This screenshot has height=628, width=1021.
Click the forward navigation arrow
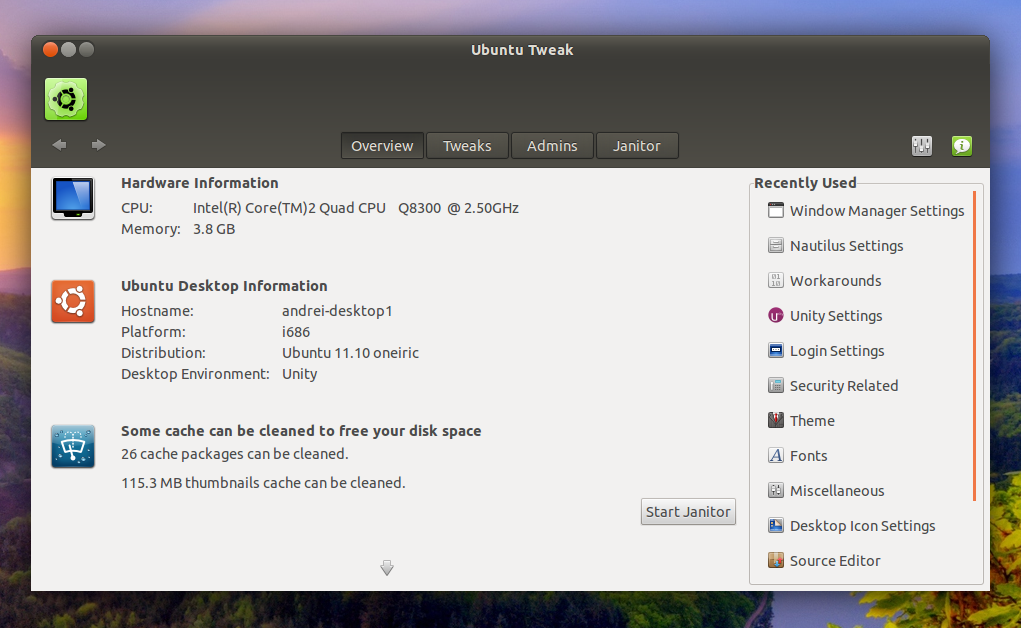[x=97, y=144]
